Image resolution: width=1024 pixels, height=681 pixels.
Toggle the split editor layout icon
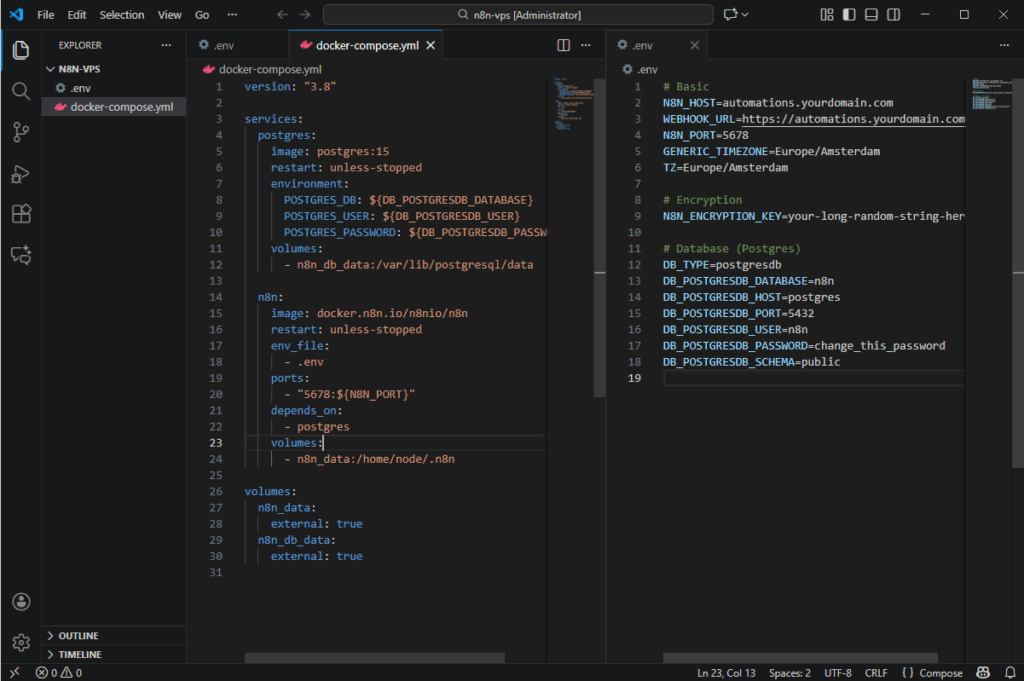[x=563, y=44]
